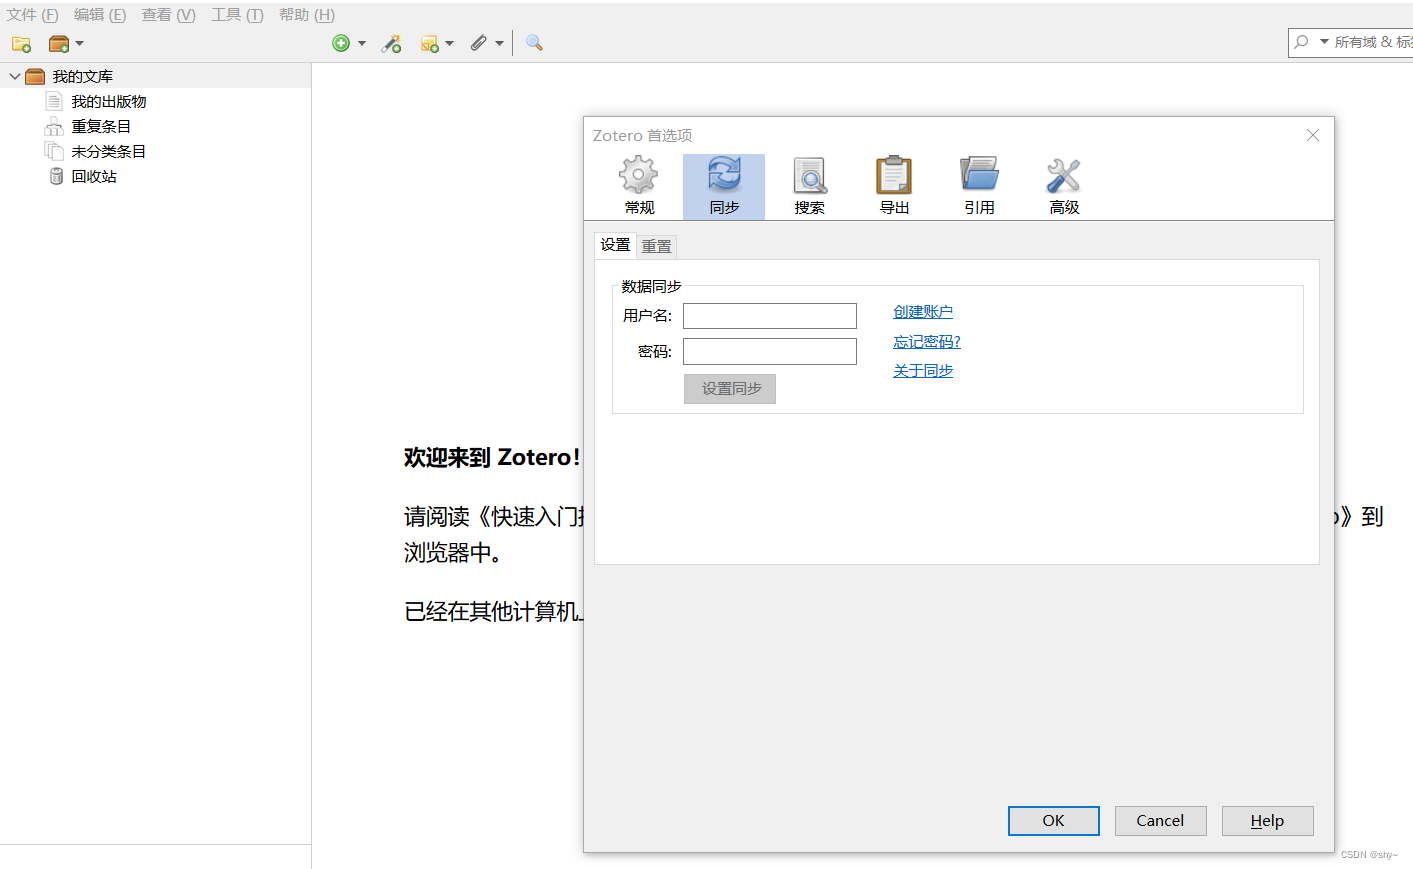1413x869 pixels.
Task: Switch to 引用 cite preferences pane
Action: click(979, 187)
